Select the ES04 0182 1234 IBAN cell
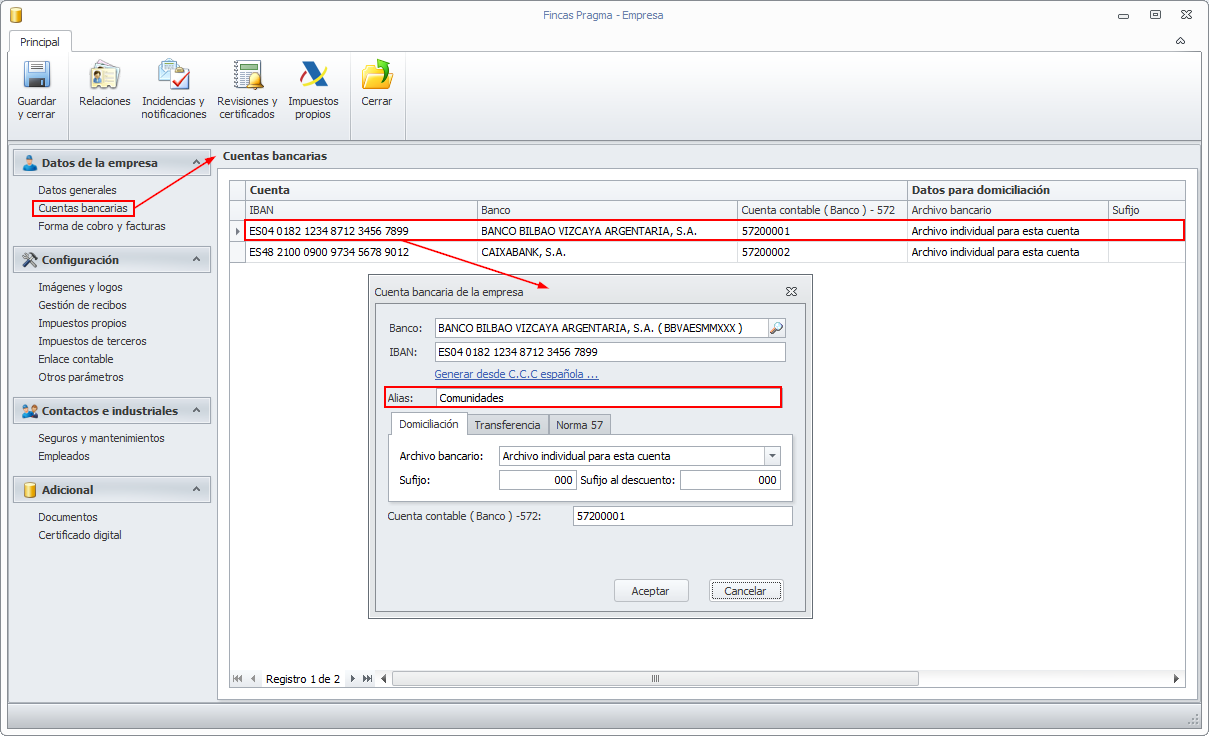Viewport: 1209px width, 736px height. coord(361,231)
